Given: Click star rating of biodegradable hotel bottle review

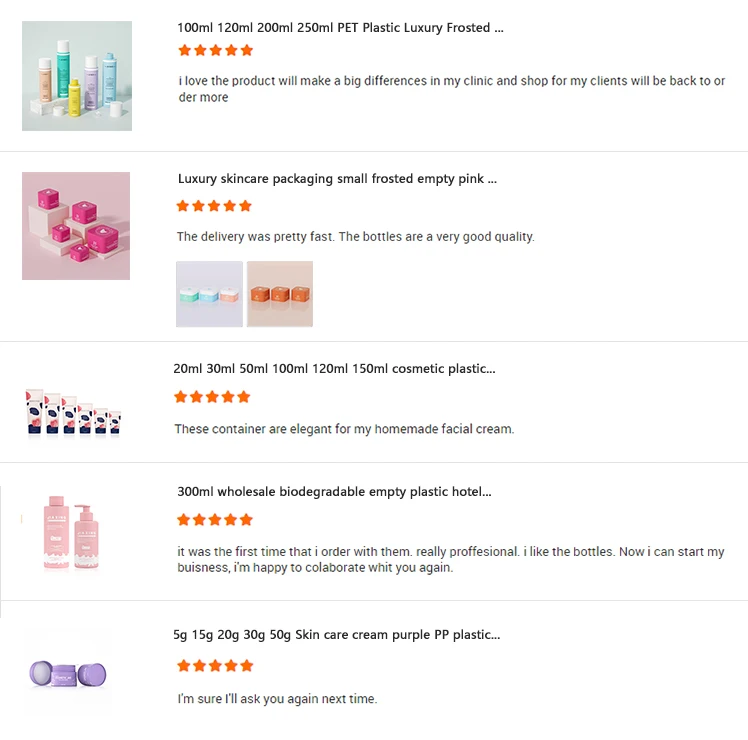Looking at the screenshot, I should [x=215, y=520].
